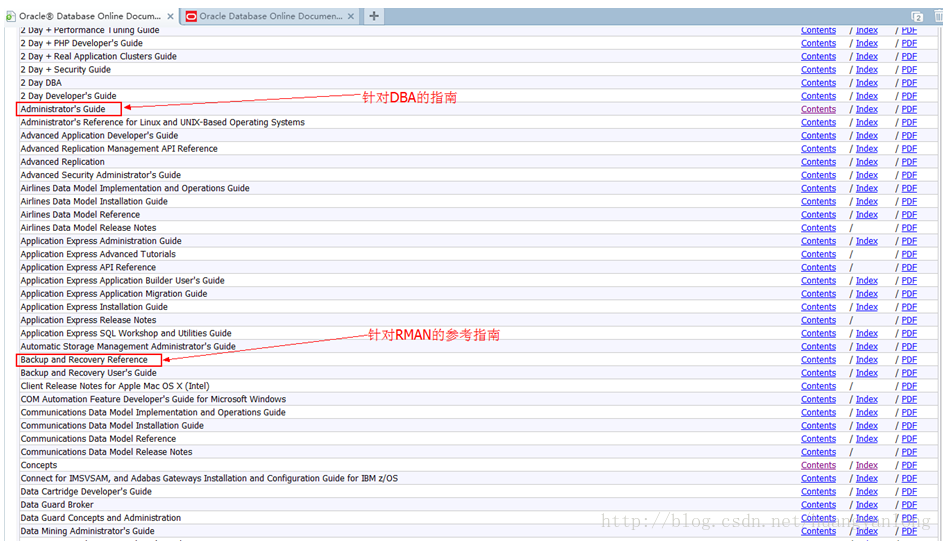Open PDF for Communications Data Model Reference
Viewport: 943px width, 541px height.
click(x=909, y=439)
